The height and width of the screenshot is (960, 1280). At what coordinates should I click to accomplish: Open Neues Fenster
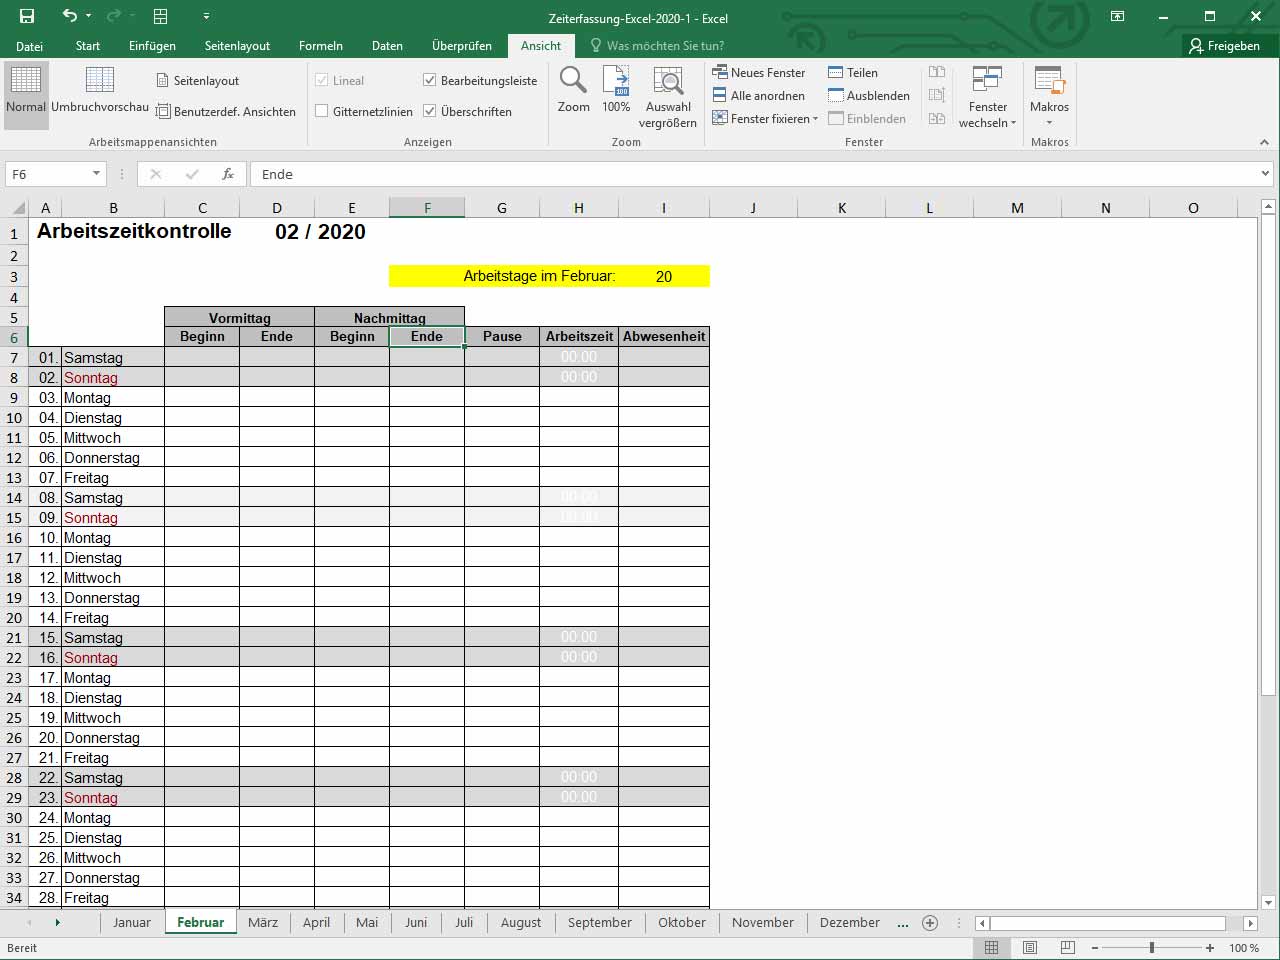[x=759, y=72]
